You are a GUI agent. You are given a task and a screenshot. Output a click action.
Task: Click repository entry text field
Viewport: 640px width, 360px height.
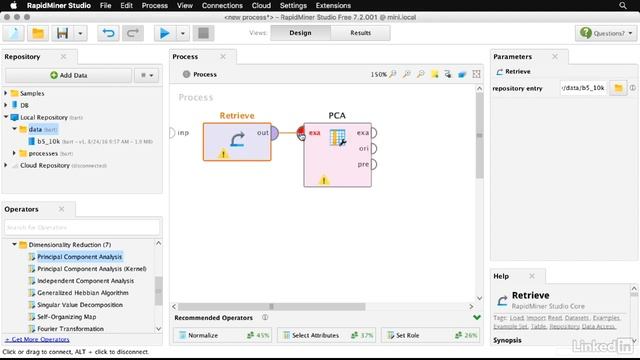tap(584, 88)
